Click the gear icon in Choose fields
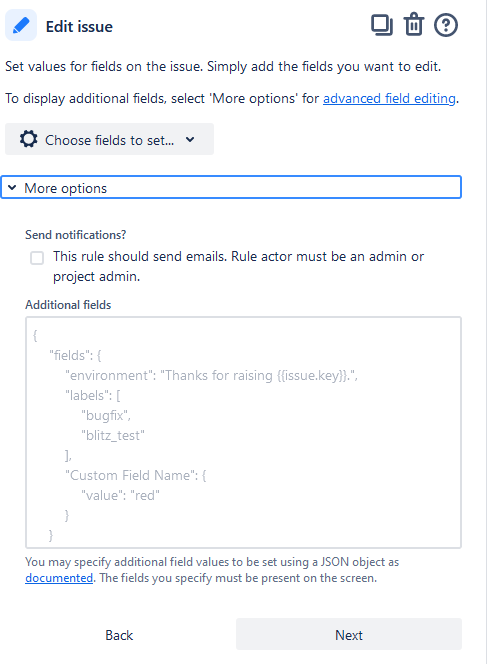 pyautogui.click(x=28, y=139)
